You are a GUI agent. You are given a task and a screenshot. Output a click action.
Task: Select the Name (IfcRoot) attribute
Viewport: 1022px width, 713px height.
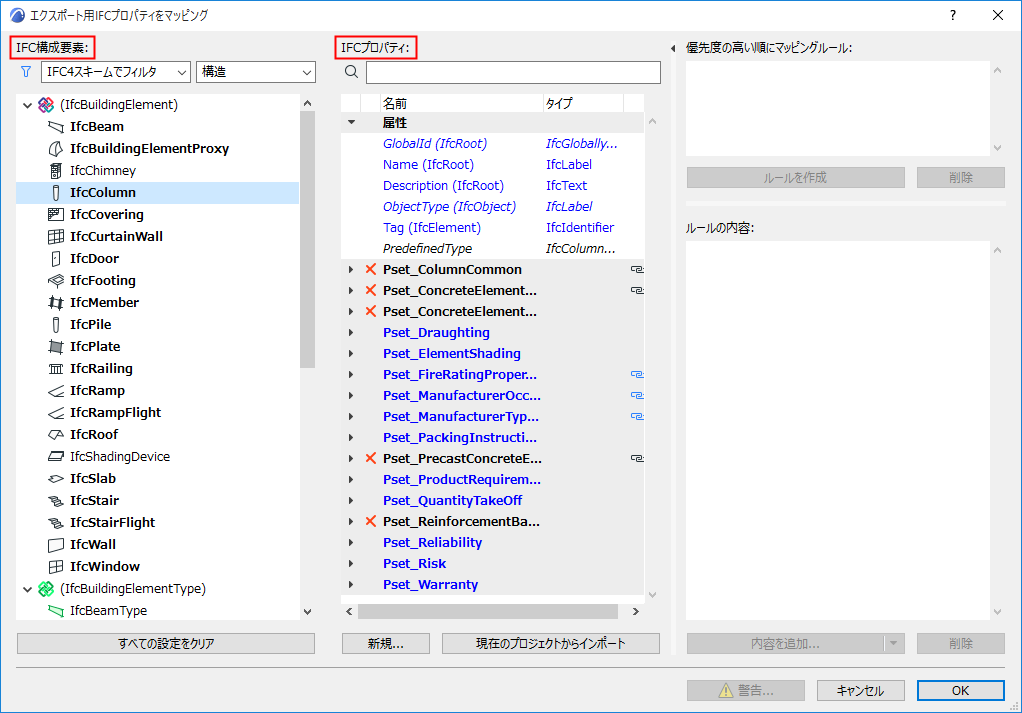click(x=428, y=165)
